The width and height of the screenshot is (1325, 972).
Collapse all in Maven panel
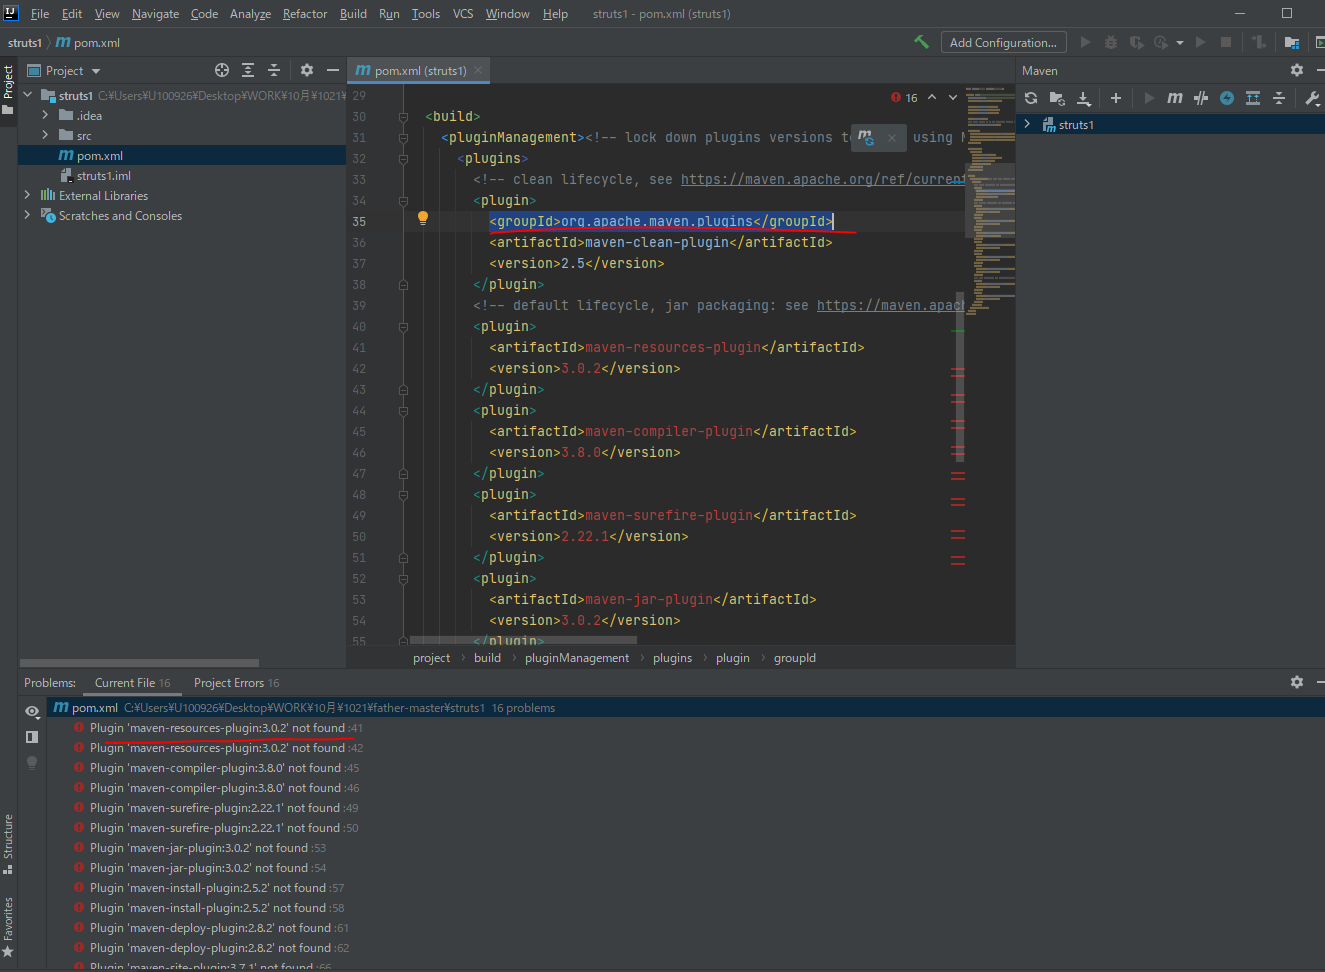[x=1279, y=98]
